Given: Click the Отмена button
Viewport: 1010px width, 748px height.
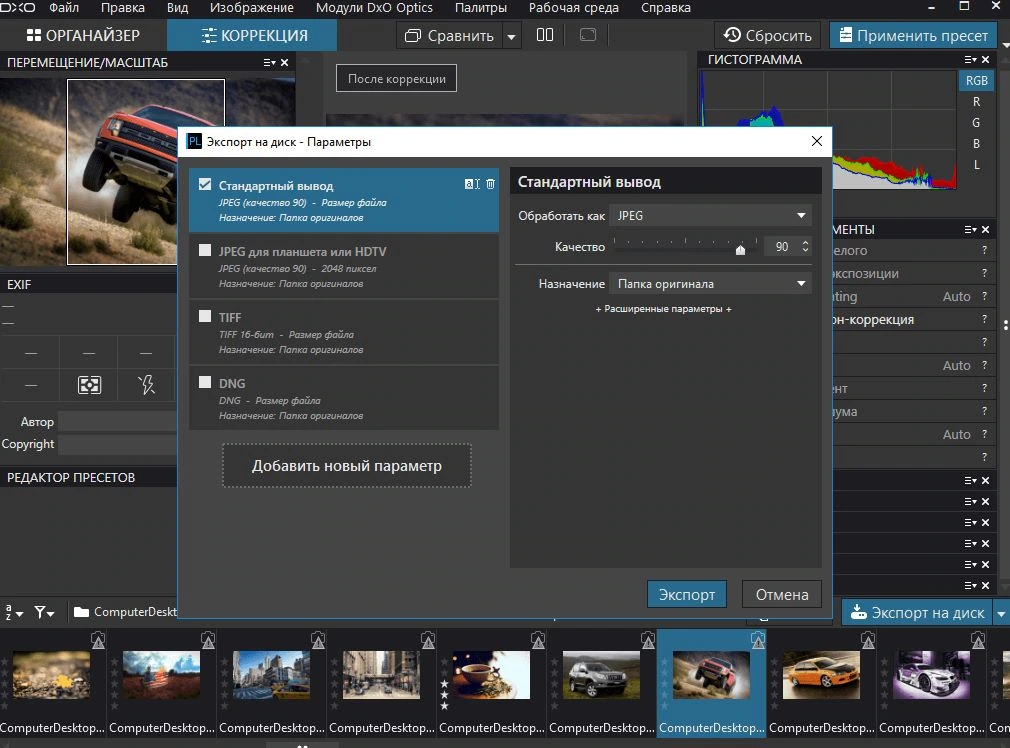Looking at the screenshot, I should click(x=782, y=595).
